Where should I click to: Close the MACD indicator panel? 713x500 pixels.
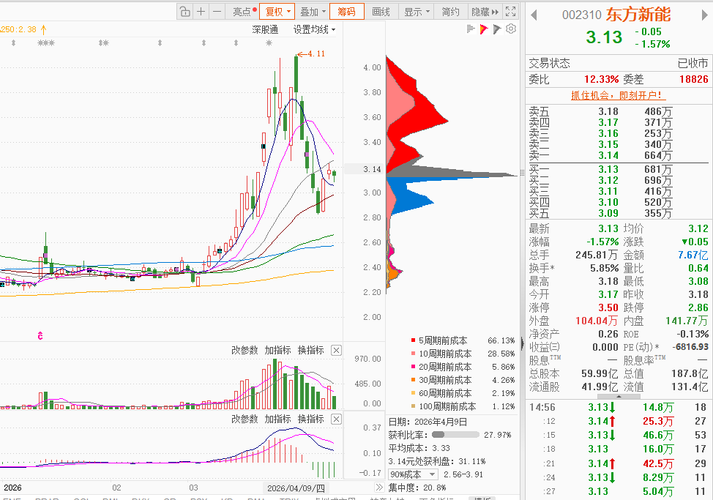click(x=336, y=419)
